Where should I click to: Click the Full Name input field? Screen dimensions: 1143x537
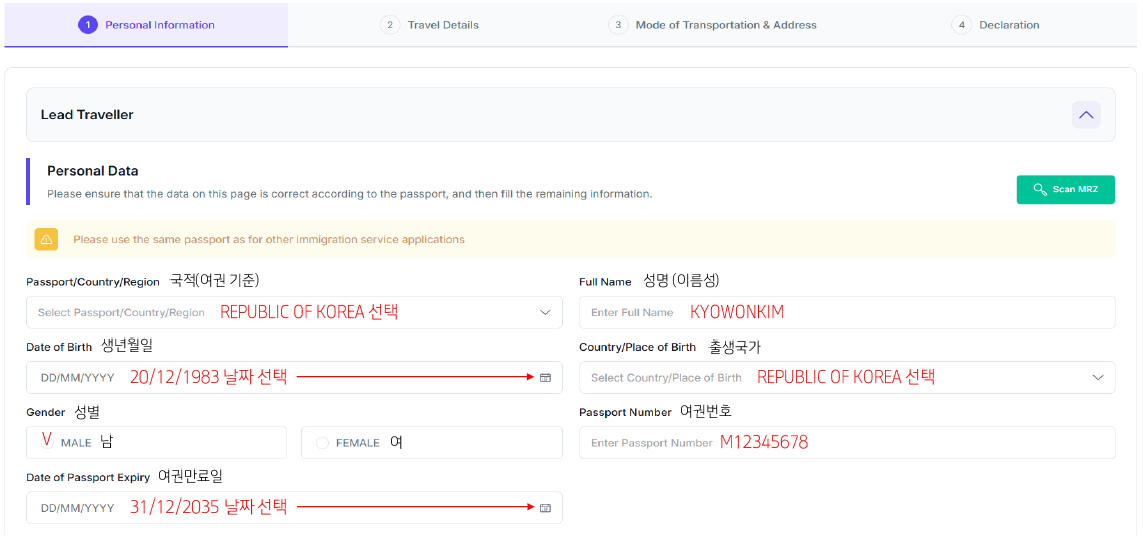(846, 313)
